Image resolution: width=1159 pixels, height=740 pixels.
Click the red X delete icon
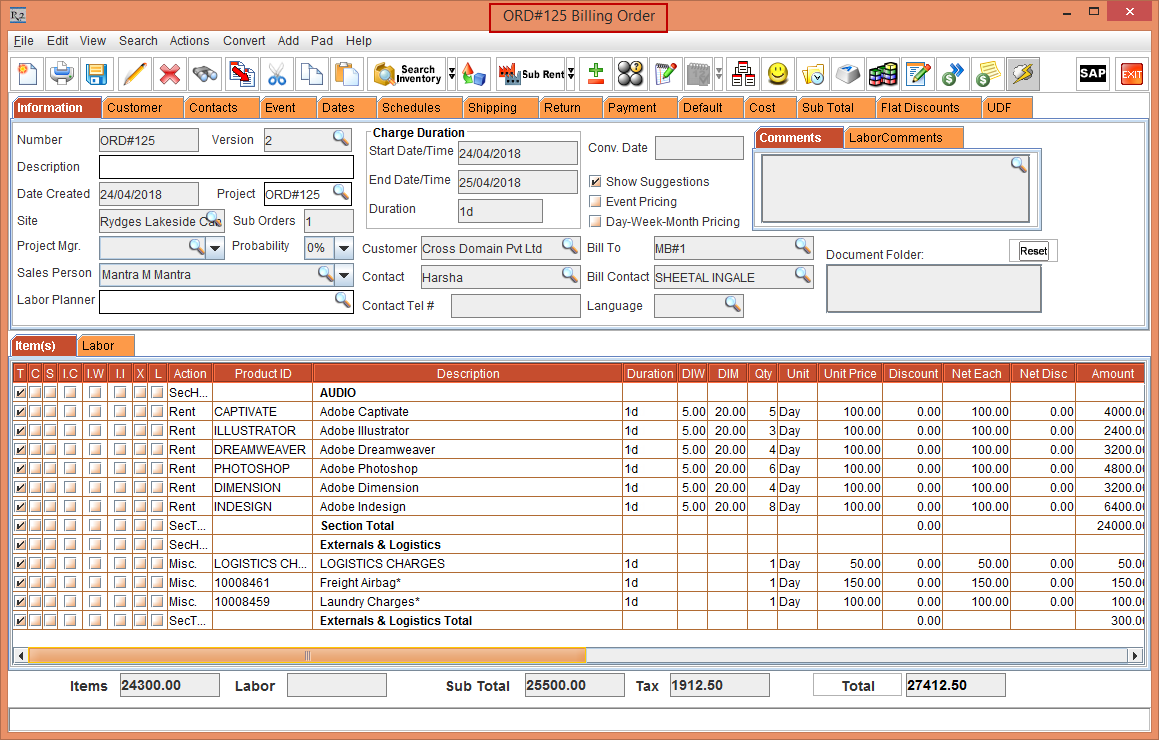pos(170,74)
